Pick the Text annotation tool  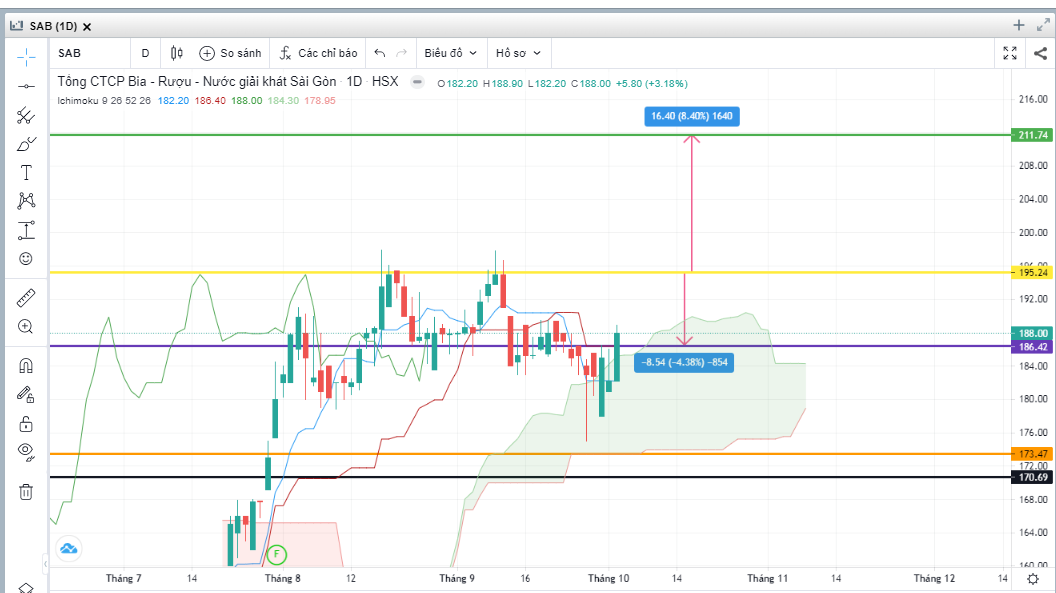pyautogui.click(x=26, y=173)
